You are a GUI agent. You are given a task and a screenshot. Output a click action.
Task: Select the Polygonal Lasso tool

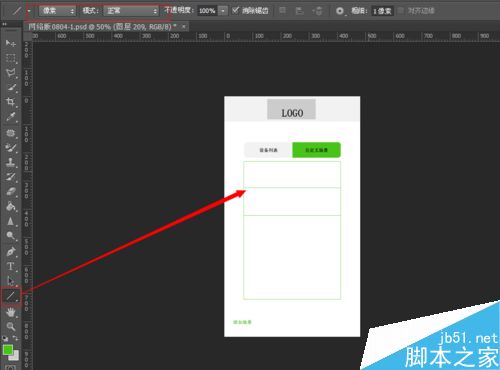tap(11, 73)
